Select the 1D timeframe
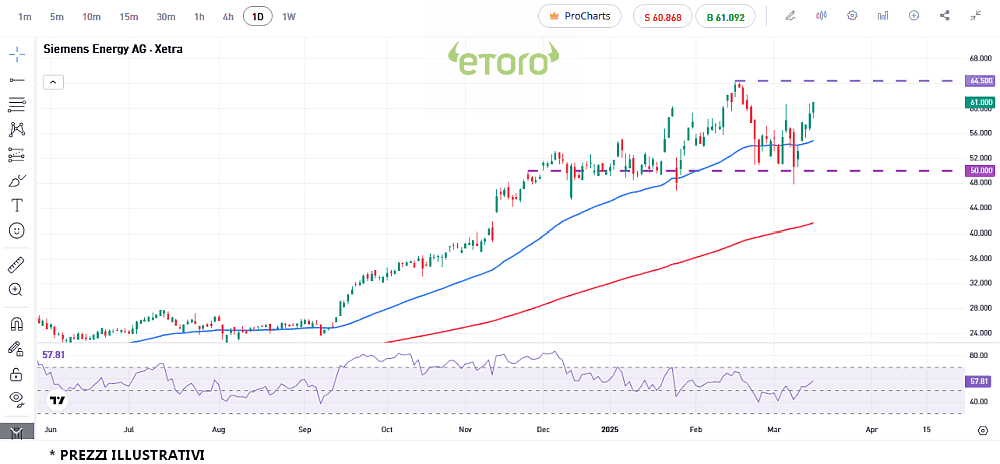 point(258,17)
